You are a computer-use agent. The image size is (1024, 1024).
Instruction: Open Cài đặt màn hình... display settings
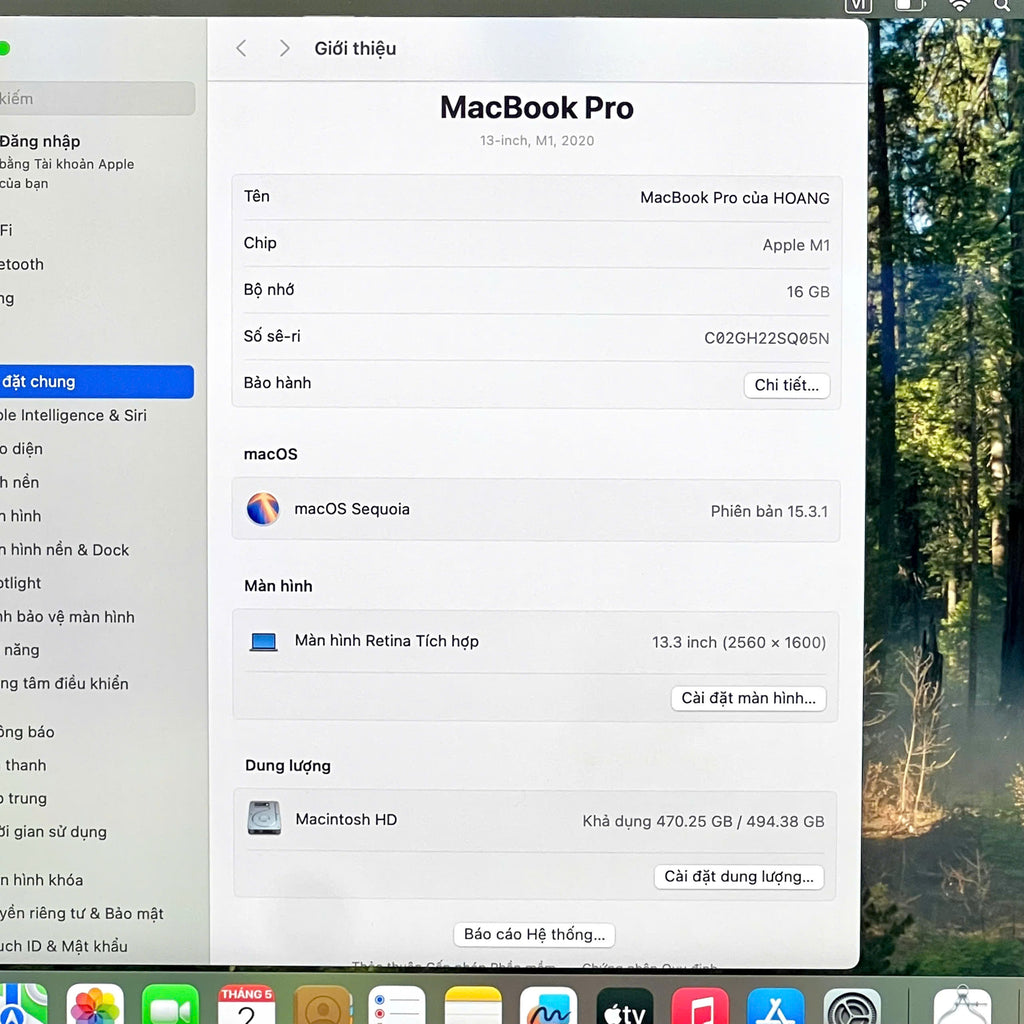(748, 698)
